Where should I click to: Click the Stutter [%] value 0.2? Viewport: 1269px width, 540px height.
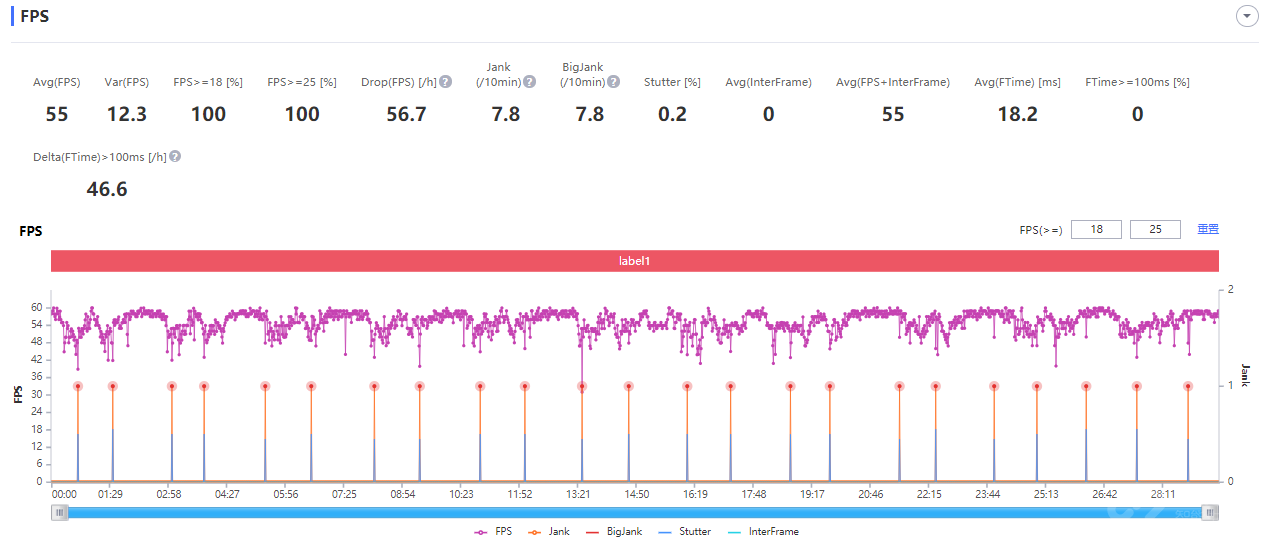(672, 115)
